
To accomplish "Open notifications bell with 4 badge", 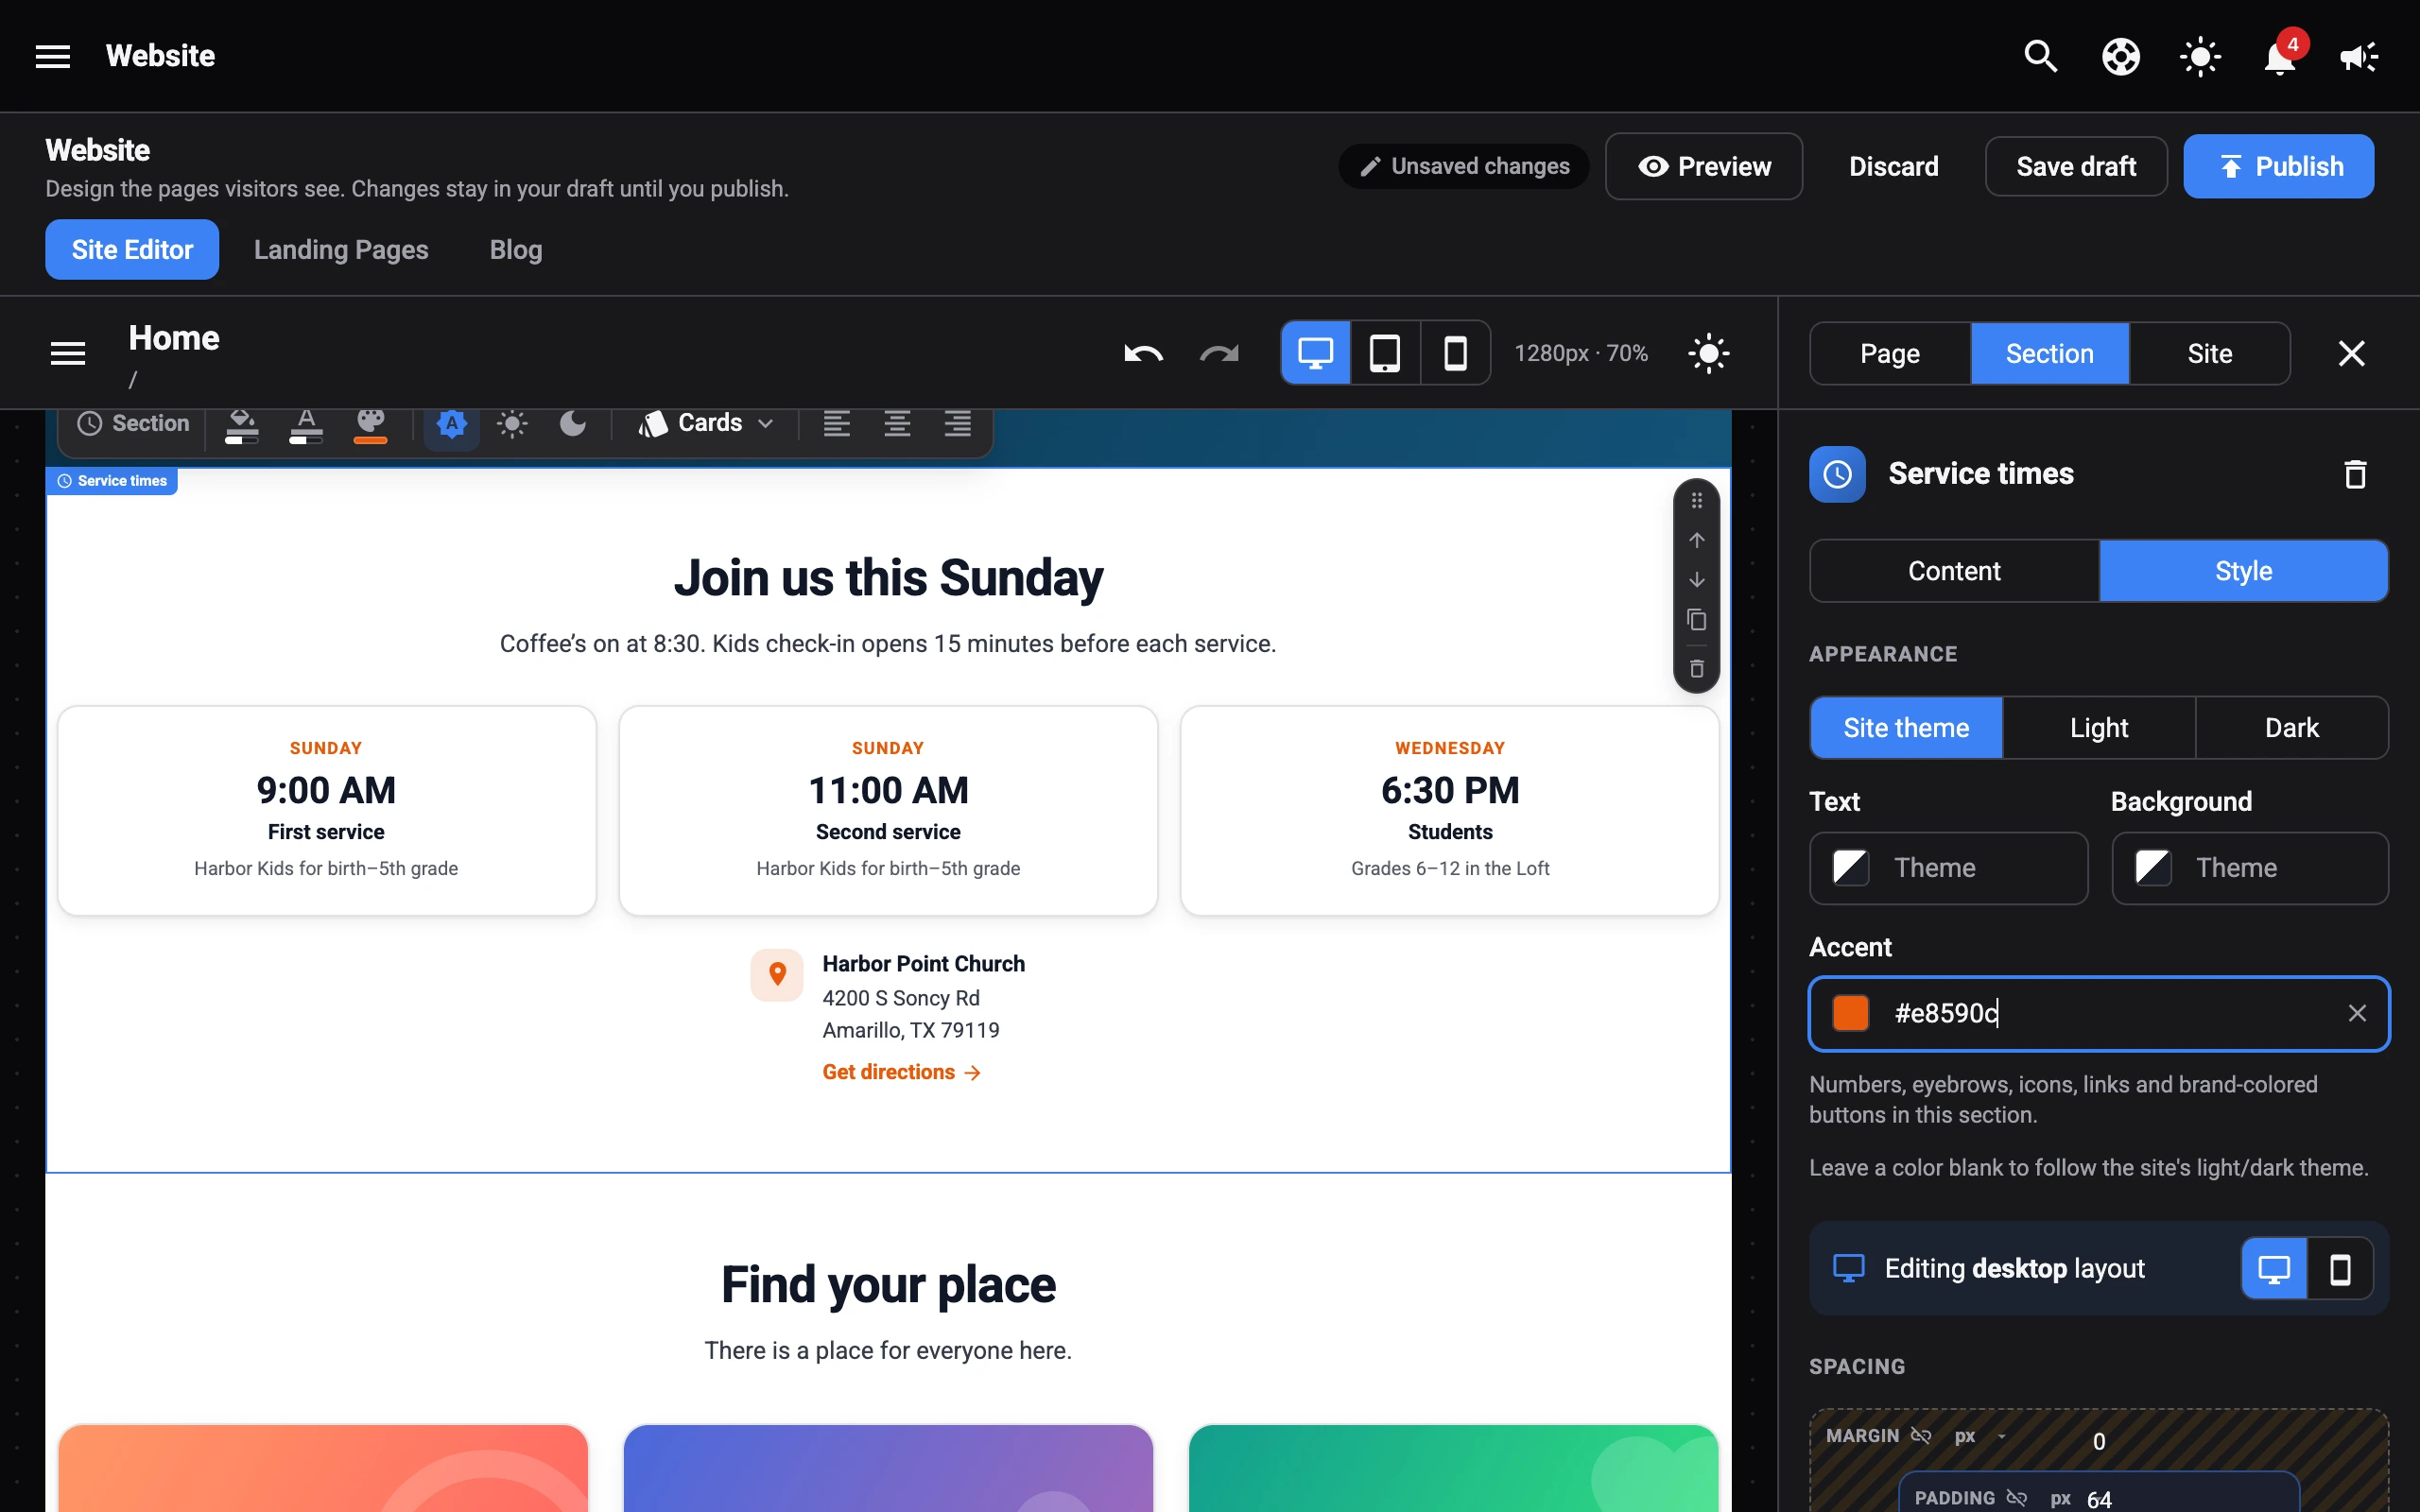I will click(x=2280, y=56).
